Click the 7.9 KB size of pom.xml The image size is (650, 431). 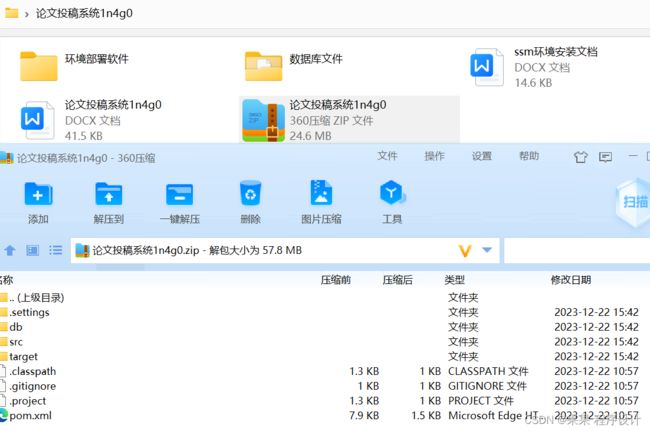(x=364, y=416)
